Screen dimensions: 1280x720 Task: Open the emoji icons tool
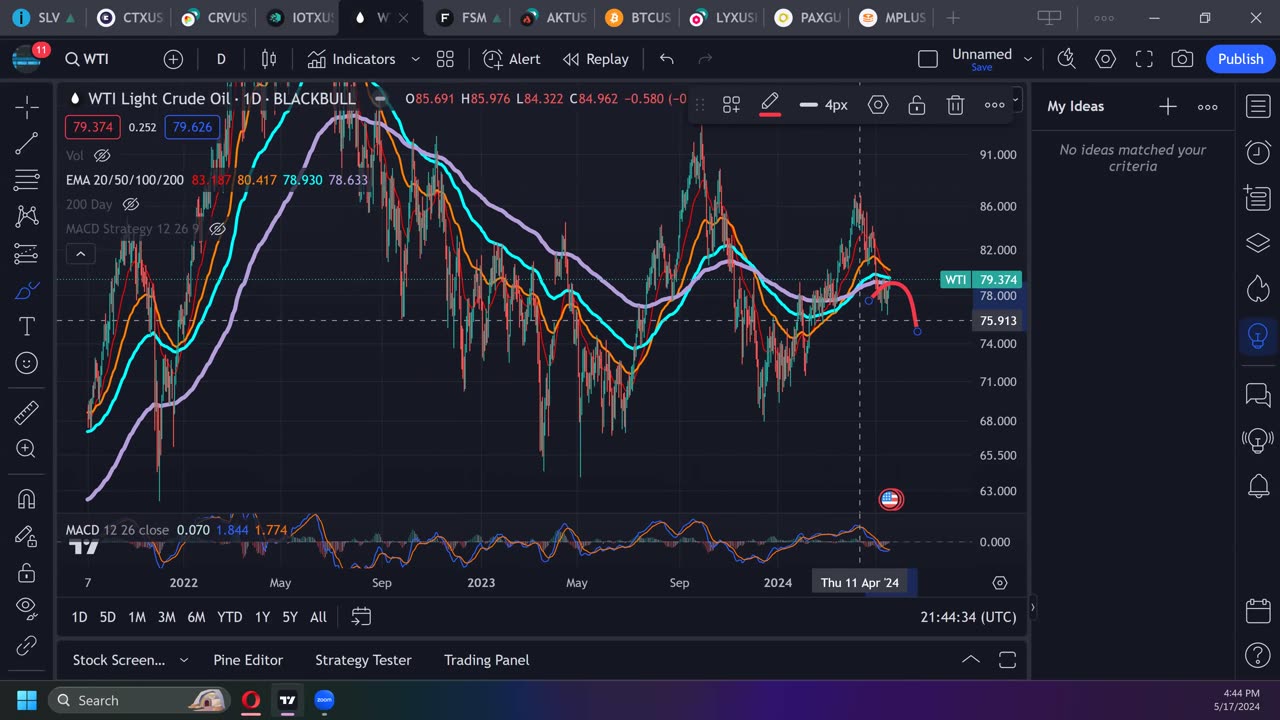coord(27,363)
